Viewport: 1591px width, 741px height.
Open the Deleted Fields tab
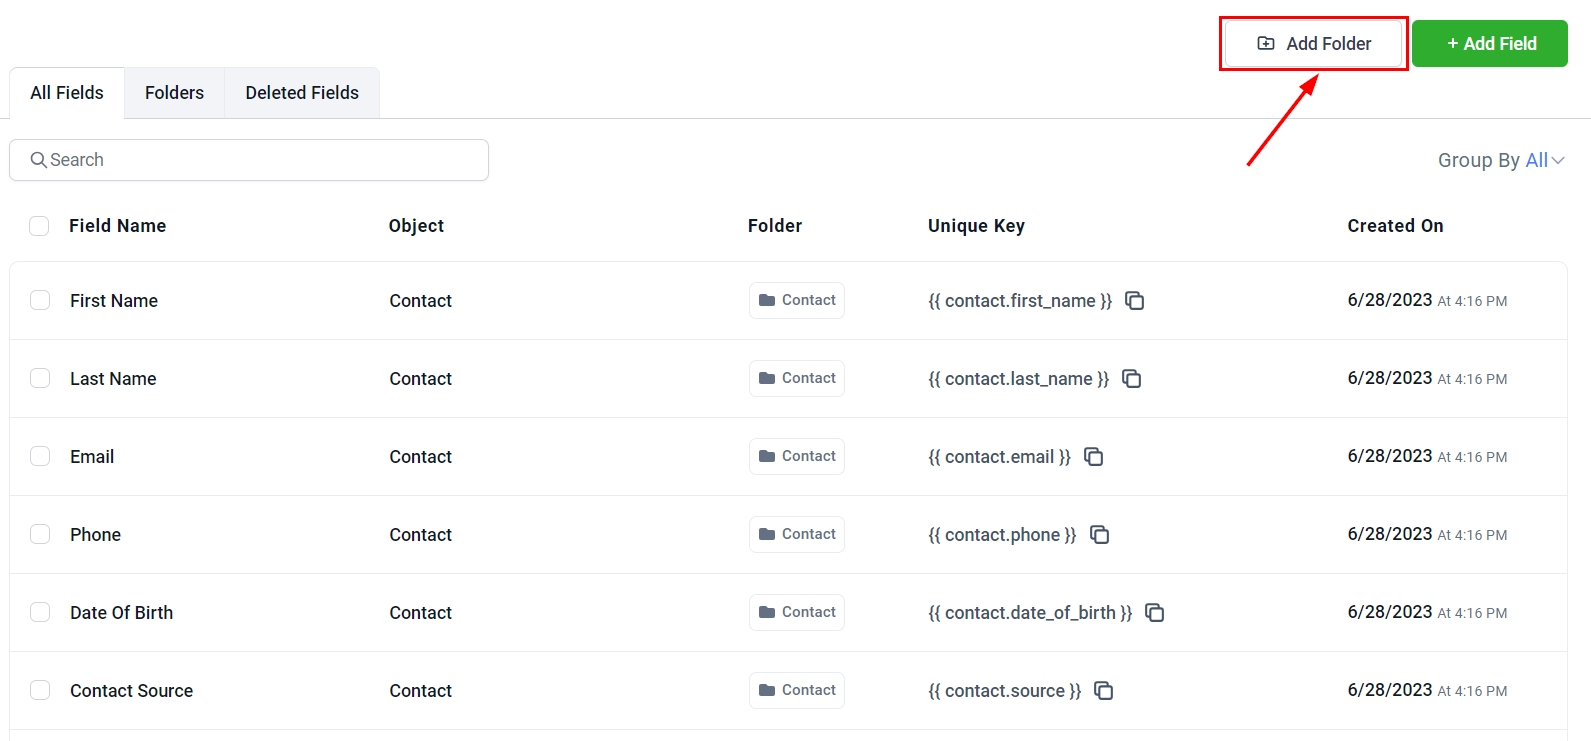tap(302, 93)
